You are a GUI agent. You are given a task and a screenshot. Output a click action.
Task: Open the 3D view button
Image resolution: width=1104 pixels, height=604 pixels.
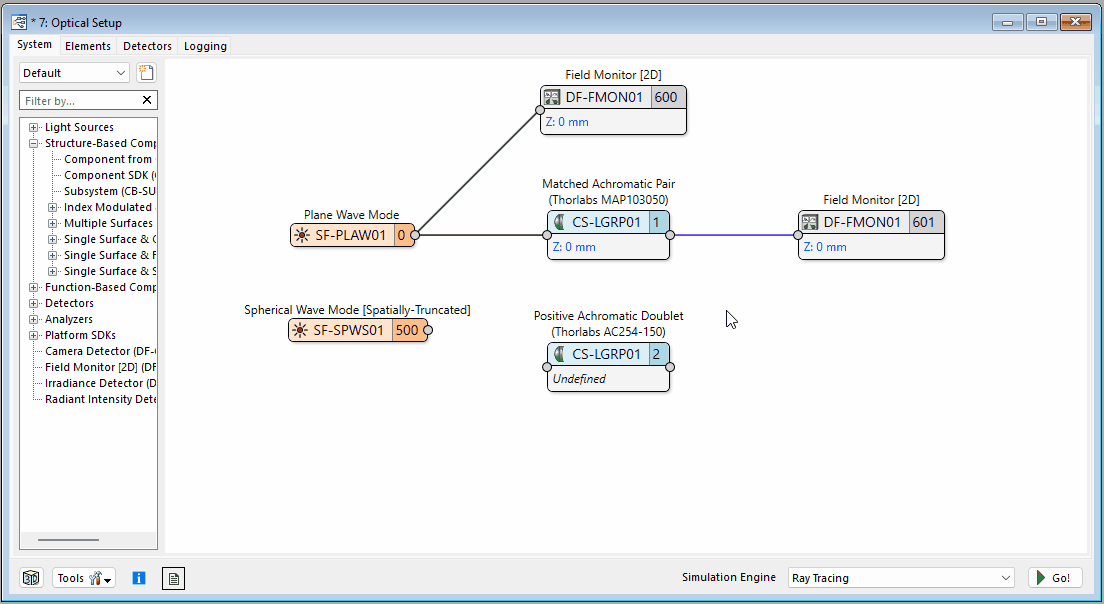coord(32,578)
